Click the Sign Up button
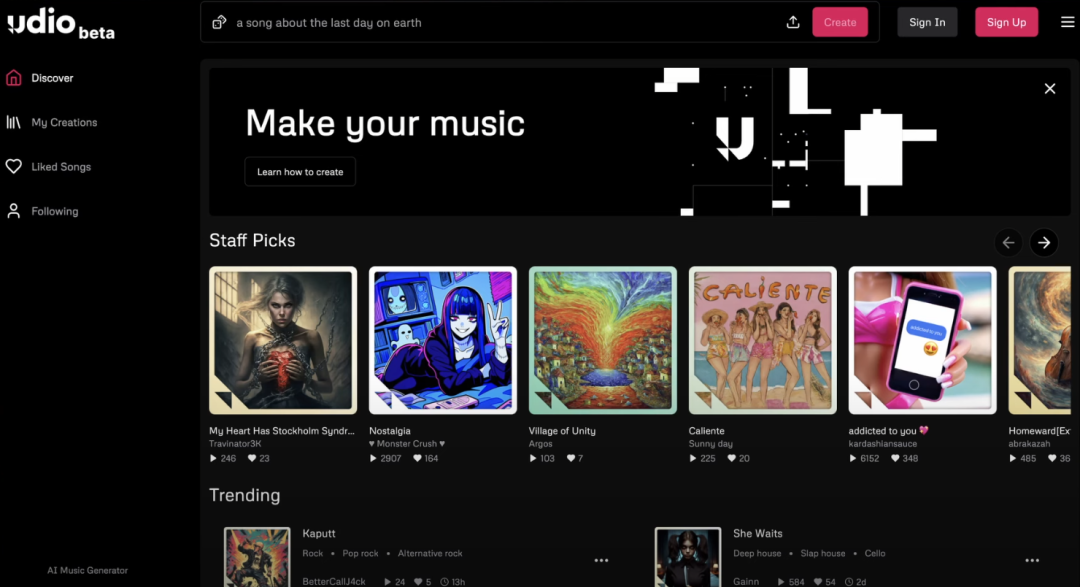1080x587 pixels. pyautogui.click(x=1006, y=22)
